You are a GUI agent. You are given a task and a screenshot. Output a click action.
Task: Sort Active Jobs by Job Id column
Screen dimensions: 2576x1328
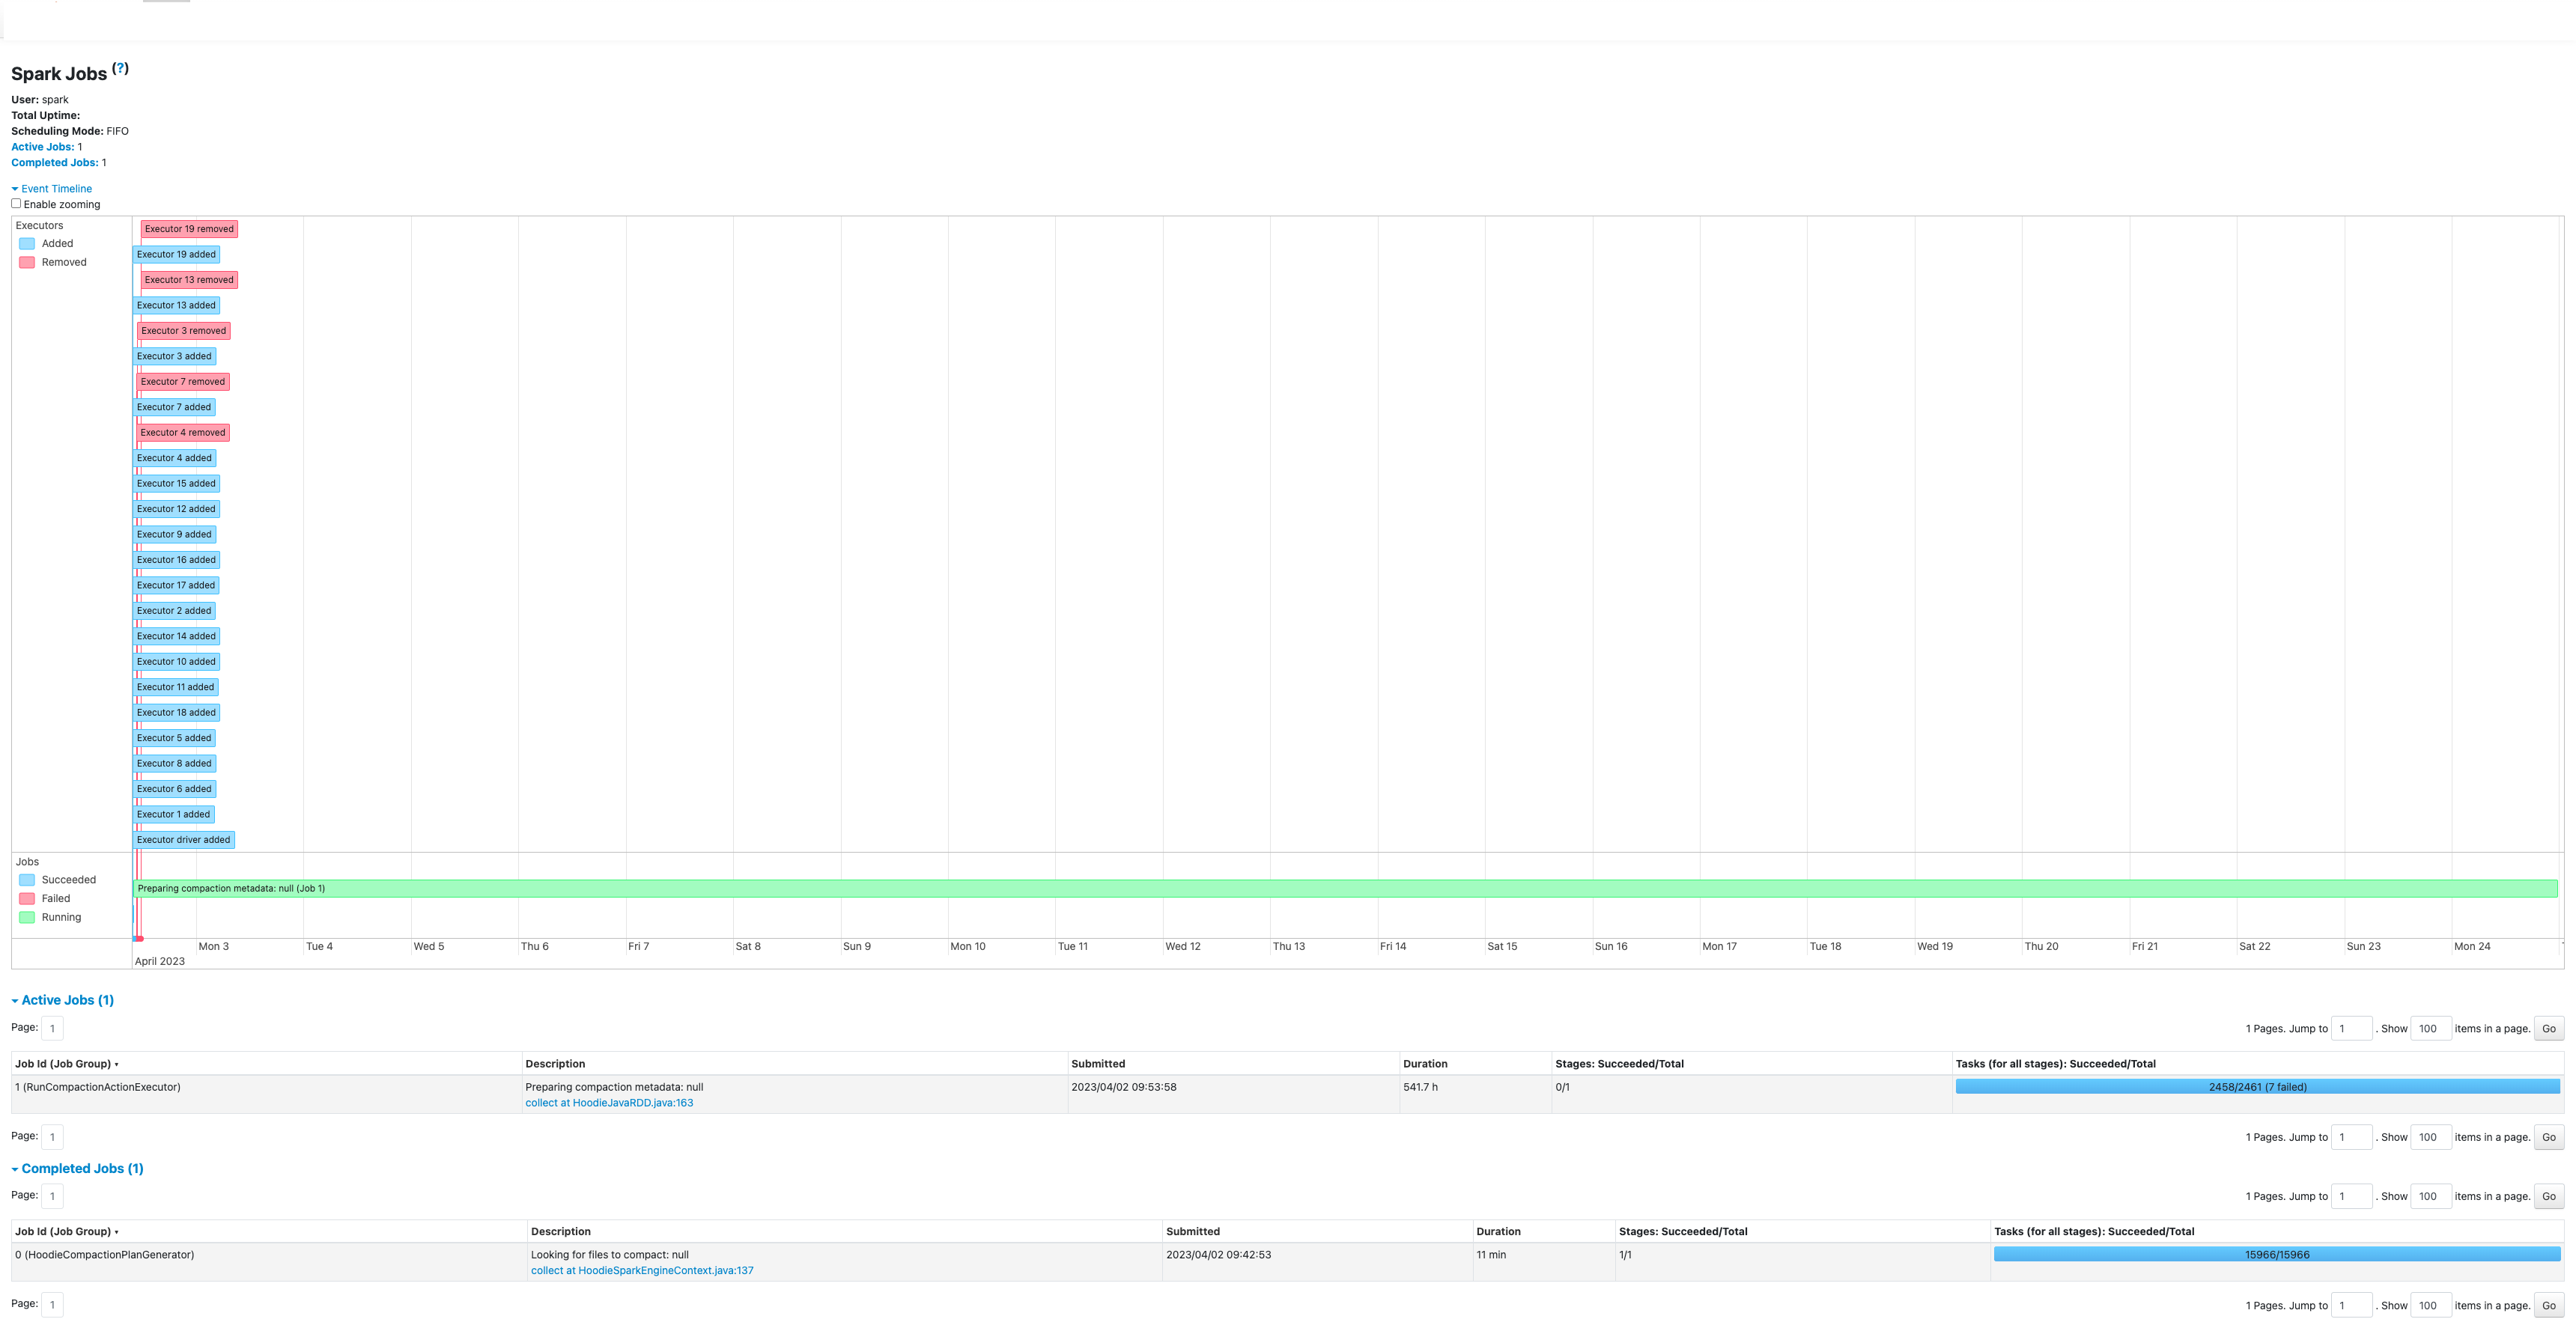tap(65, 1063)
